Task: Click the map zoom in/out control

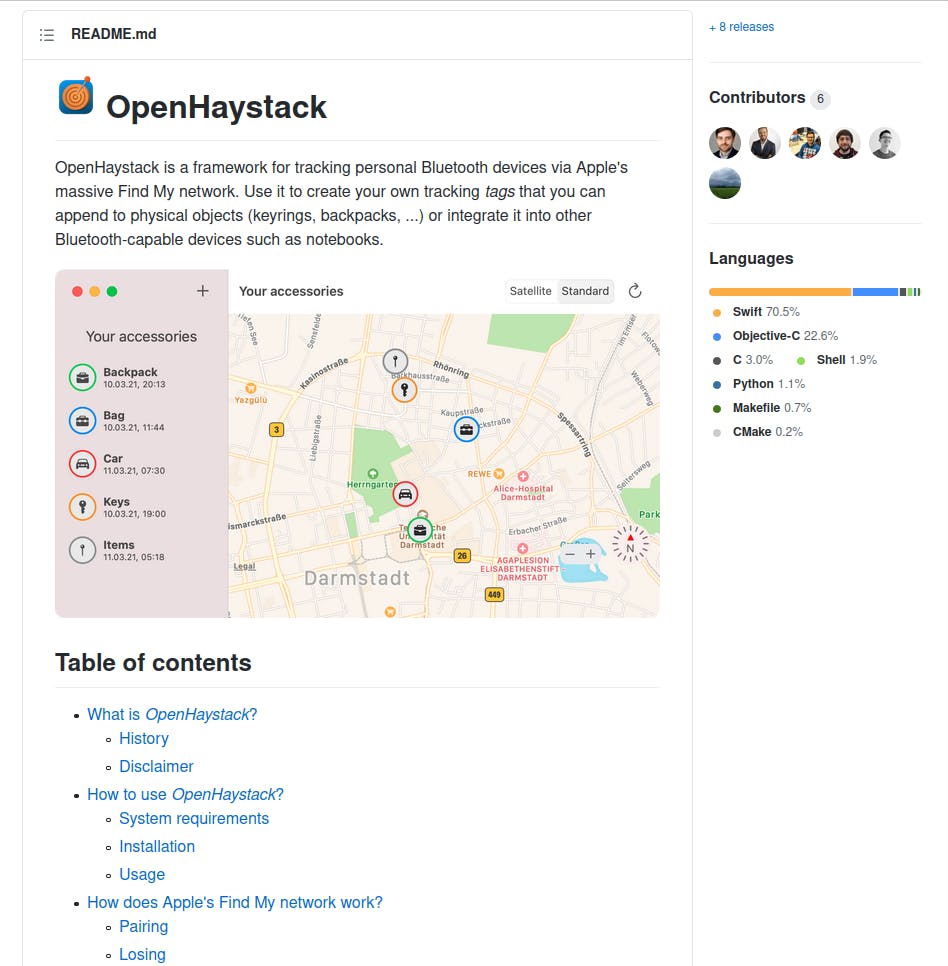Action: point(580,554)
